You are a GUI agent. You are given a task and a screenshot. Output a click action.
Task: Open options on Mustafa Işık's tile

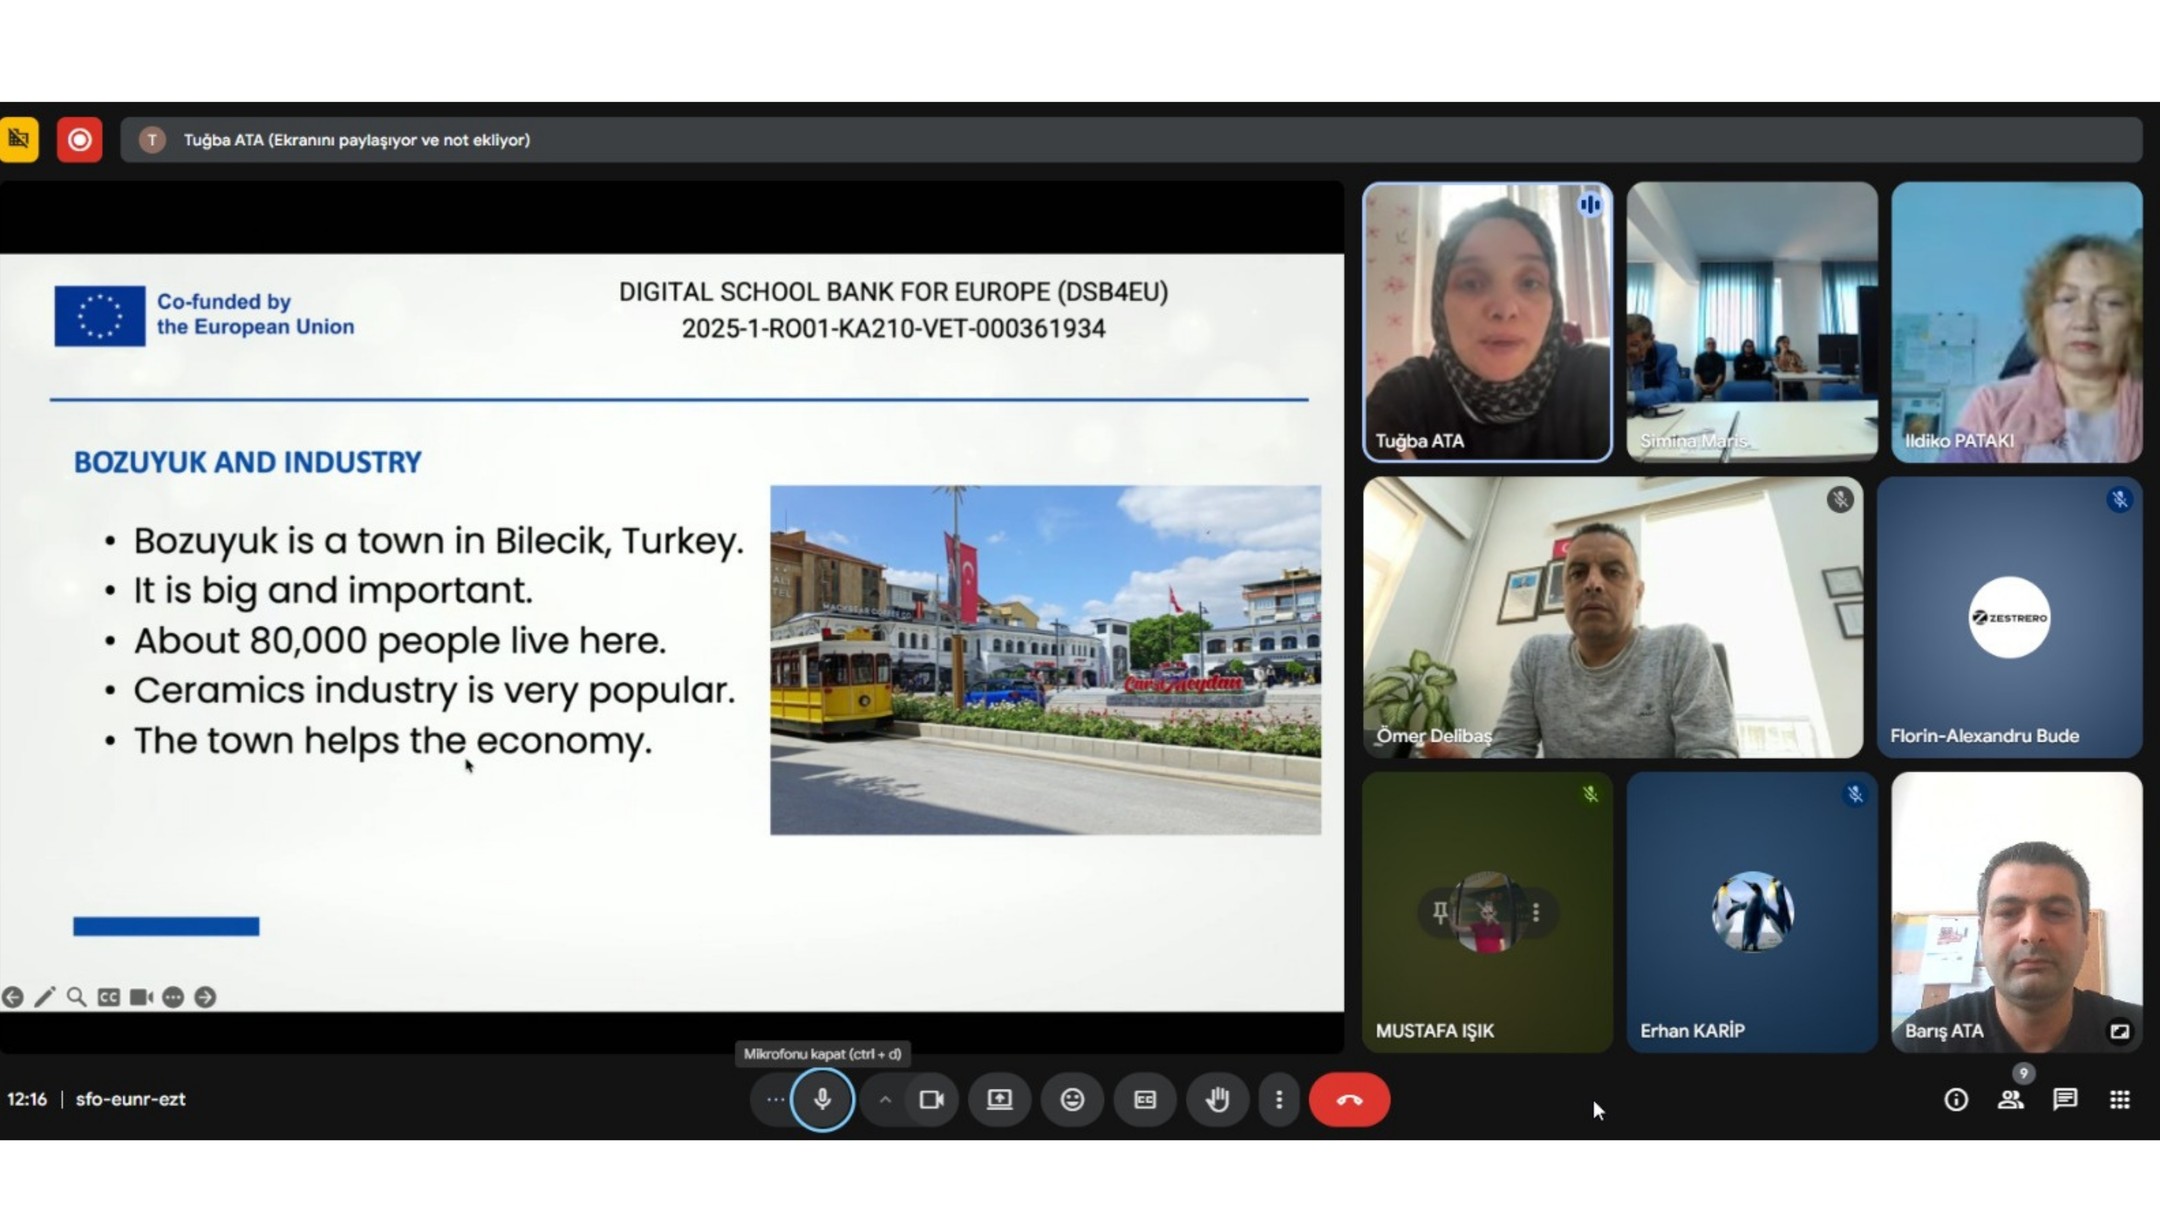tap(1536, 911)
